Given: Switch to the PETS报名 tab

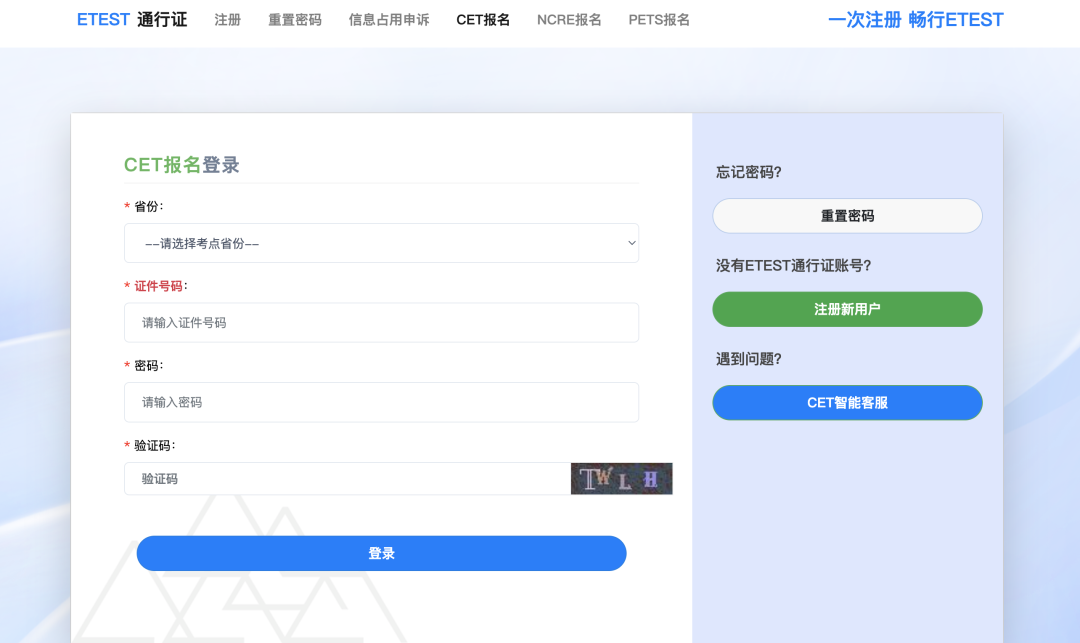Looking at the screenshot, I should (659, 19).
